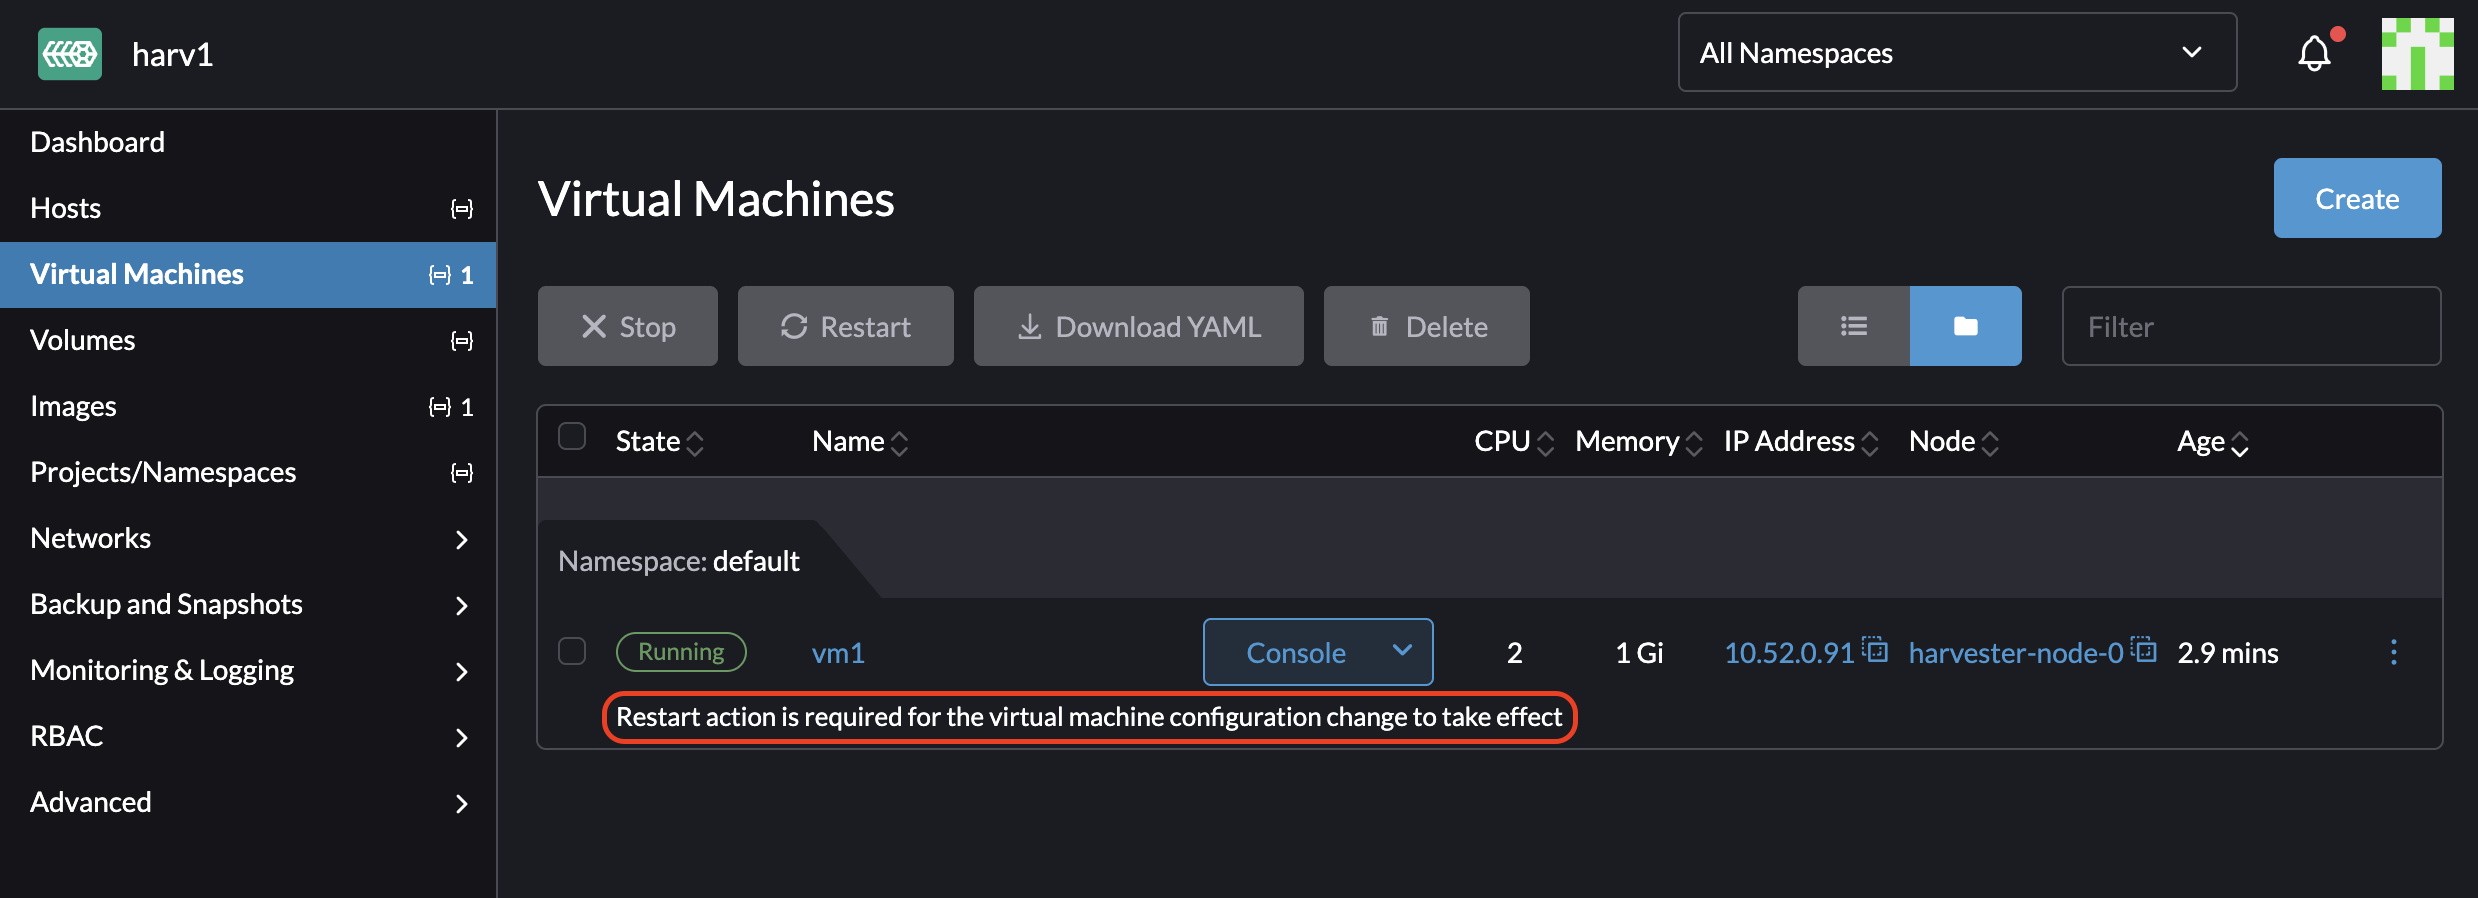Click inside the Filter input field

coord(2250,326)
